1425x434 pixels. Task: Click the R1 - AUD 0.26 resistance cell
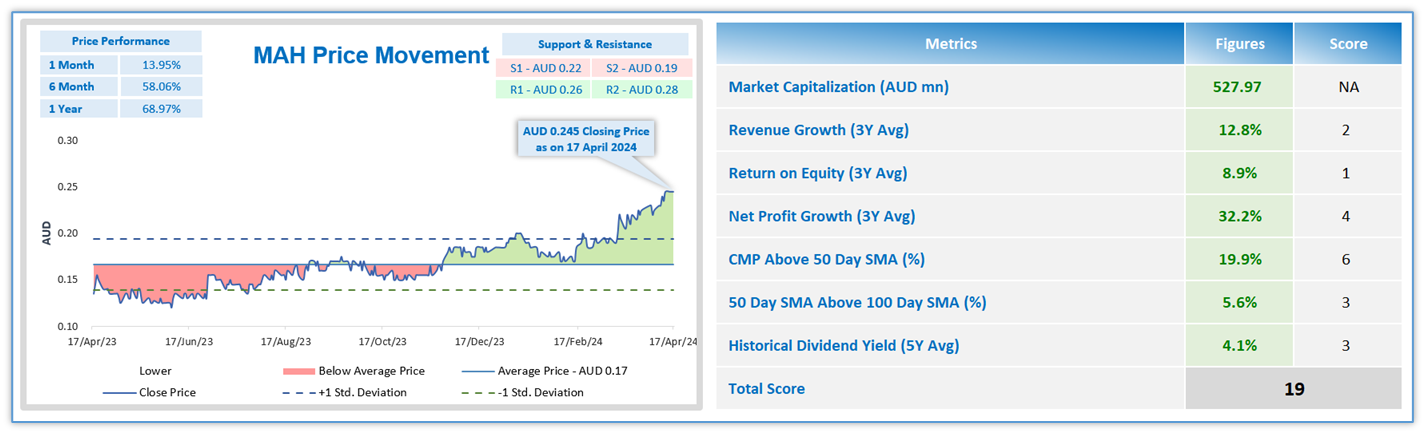544,89
